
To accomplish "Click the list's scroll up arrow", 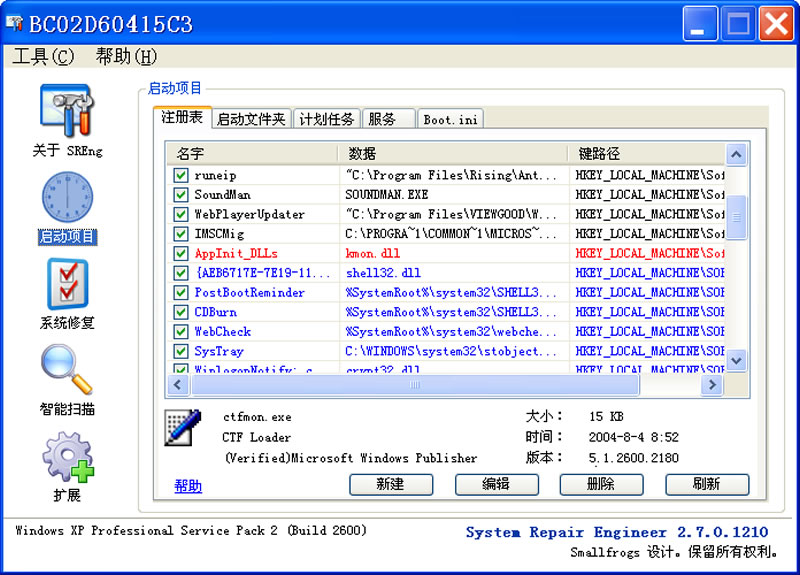I will tap(736, 154).
